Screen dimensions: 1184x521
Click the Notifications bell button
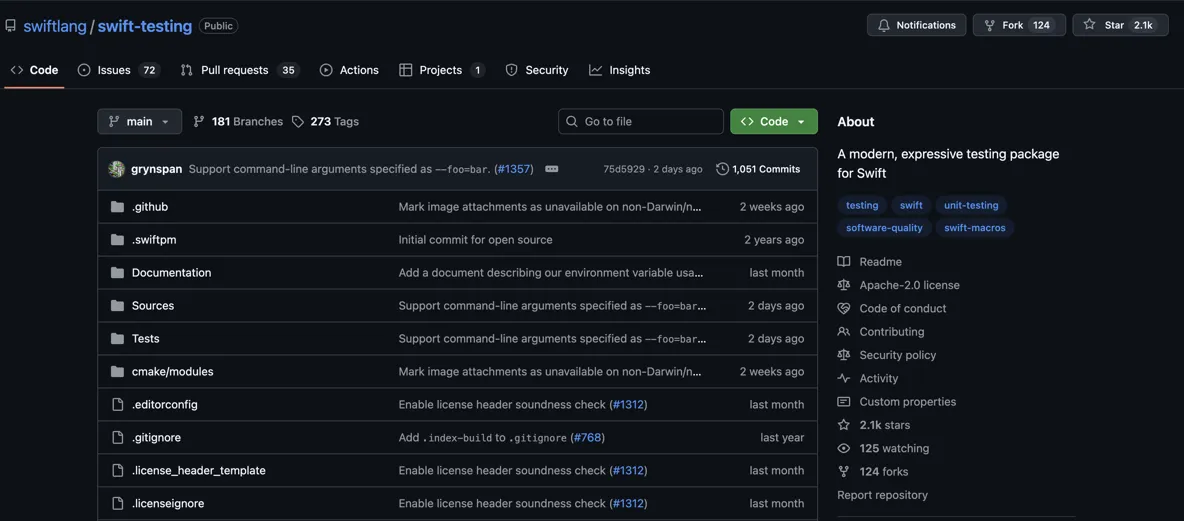916,25
